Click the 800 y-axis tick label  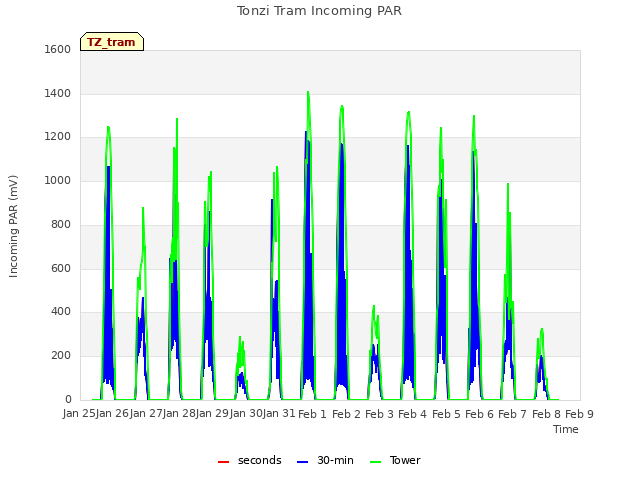click(61, 224)
